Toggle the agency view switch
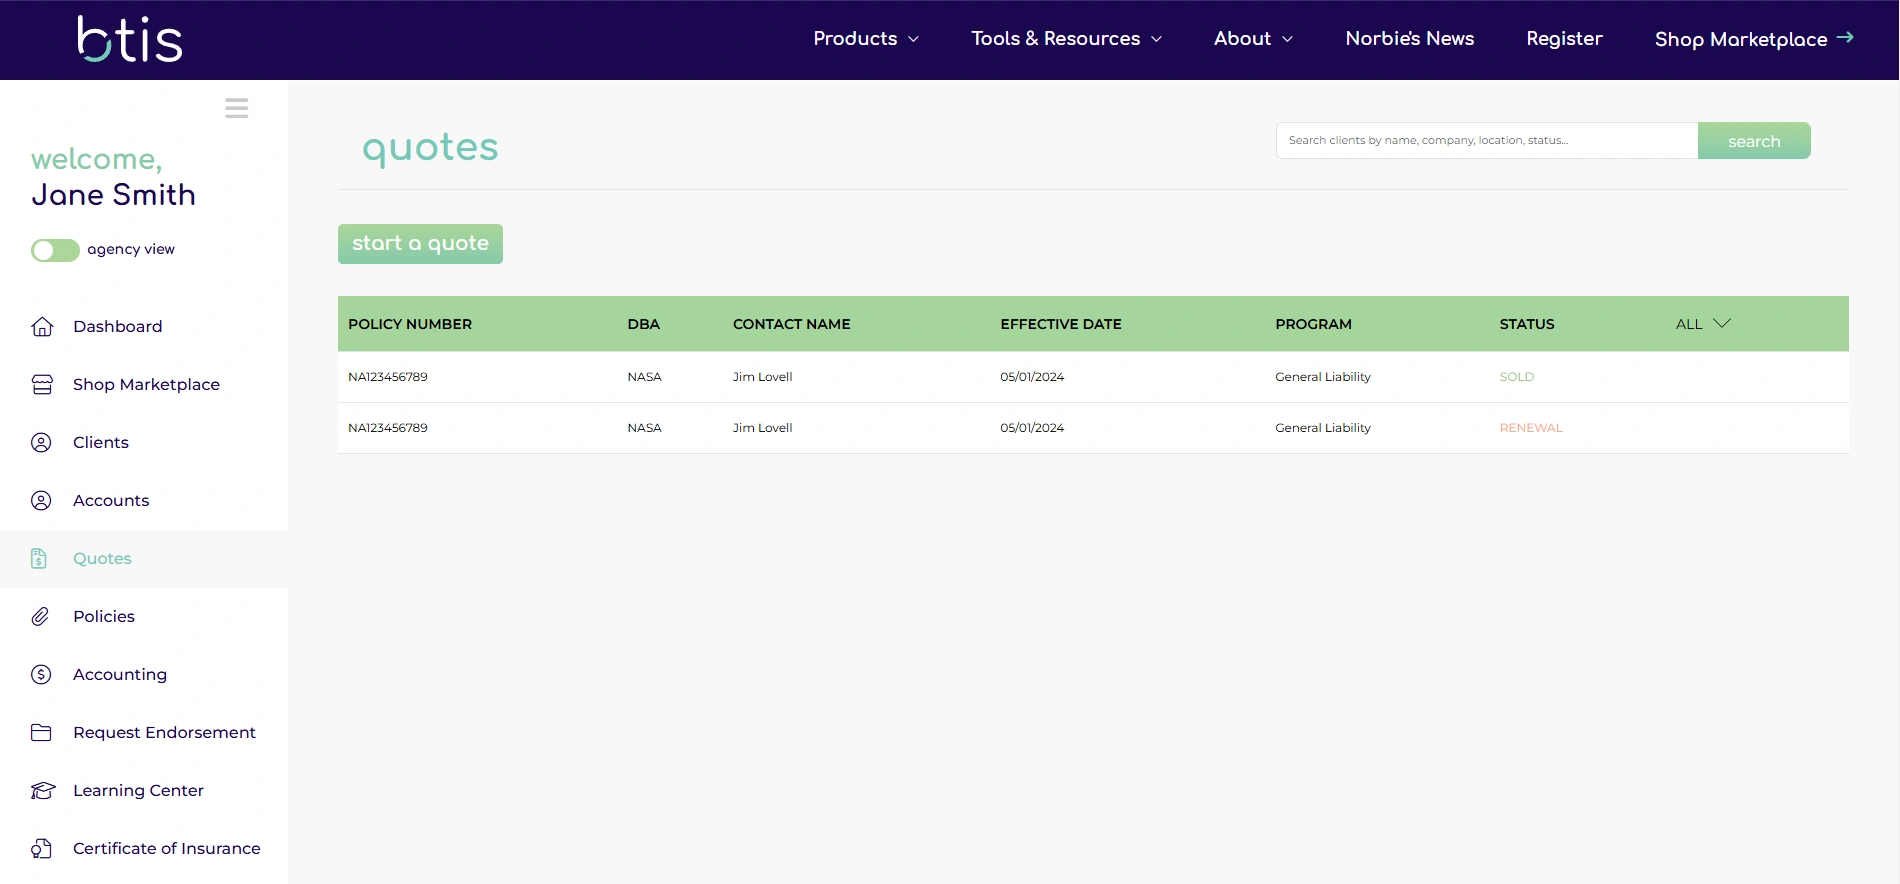 pyautogui.click(x=55, y=250)
